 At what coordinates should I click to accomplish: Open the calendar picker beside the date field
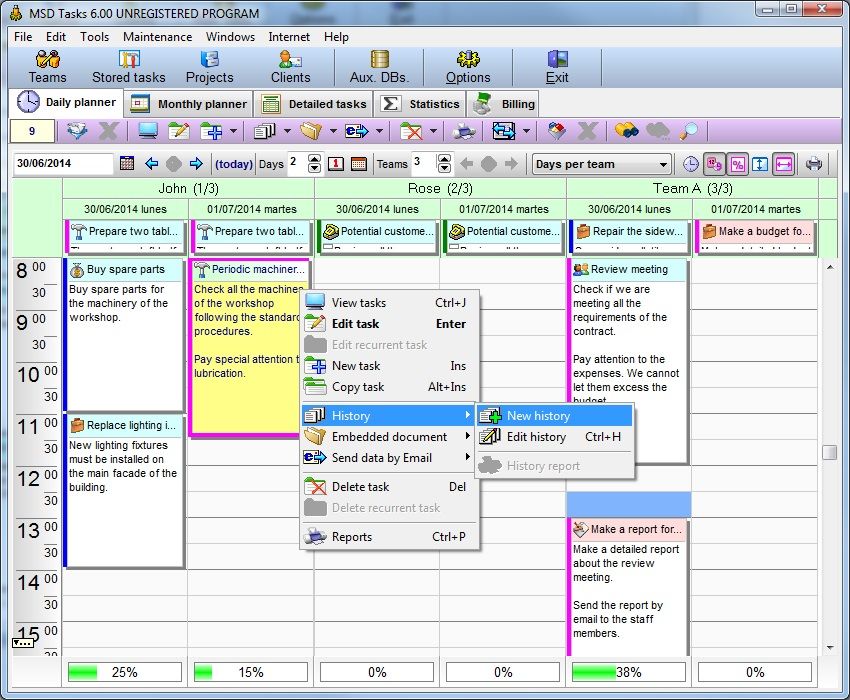click(x=127, y=163)
